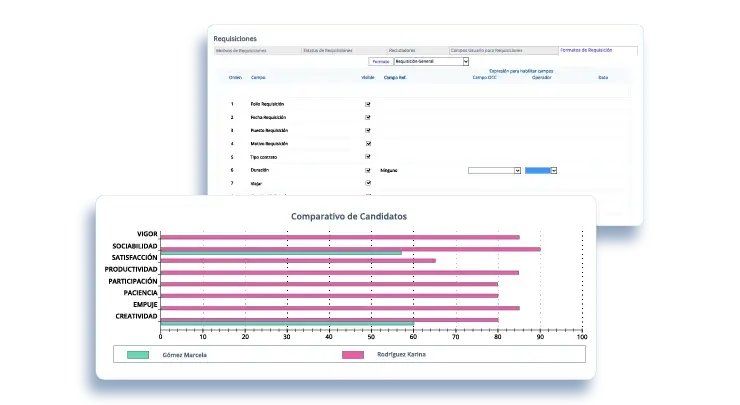Toggle Visible checkbox for Fecha Requisición
The height and width of the screenshot is (405, 740).
click(368, 117)
